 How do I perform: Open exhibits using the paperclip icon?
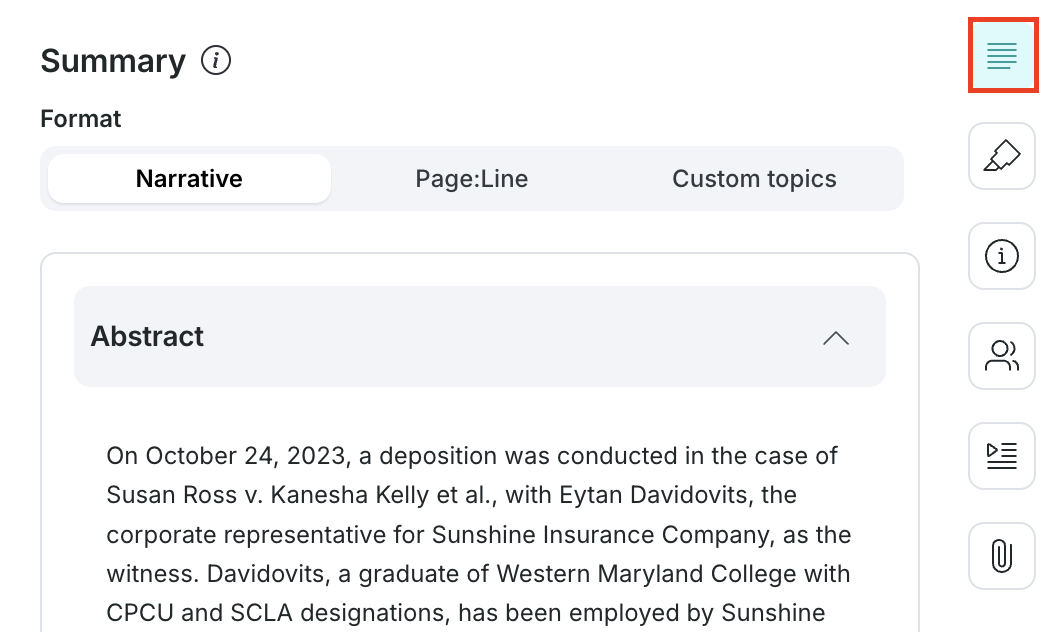pos(1001,555)
